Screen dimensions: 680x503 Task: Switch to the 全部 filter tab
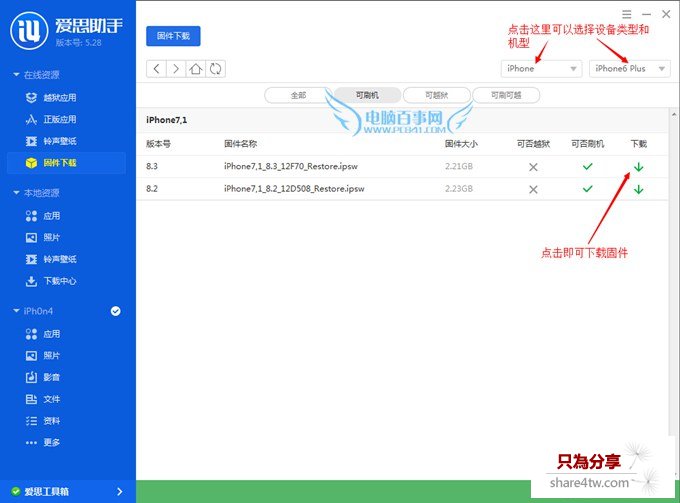[298, 95]
